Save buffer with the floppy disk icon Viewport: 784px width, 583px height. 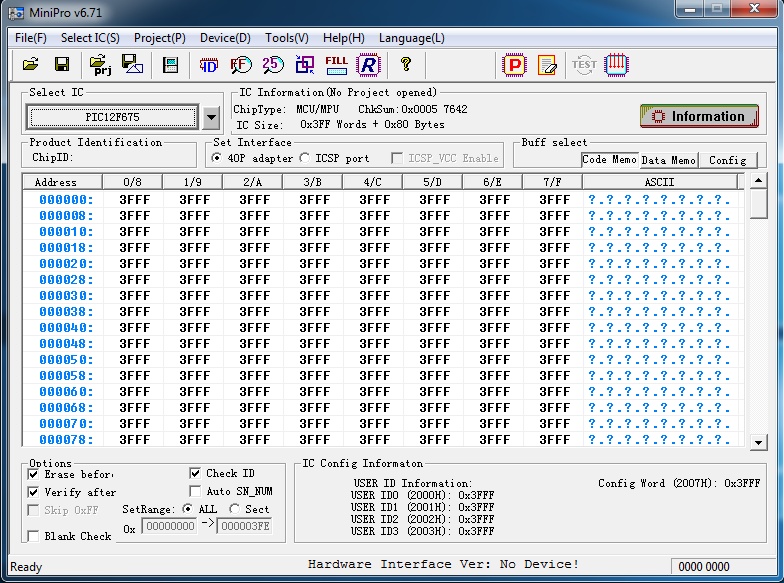(62, 64)
